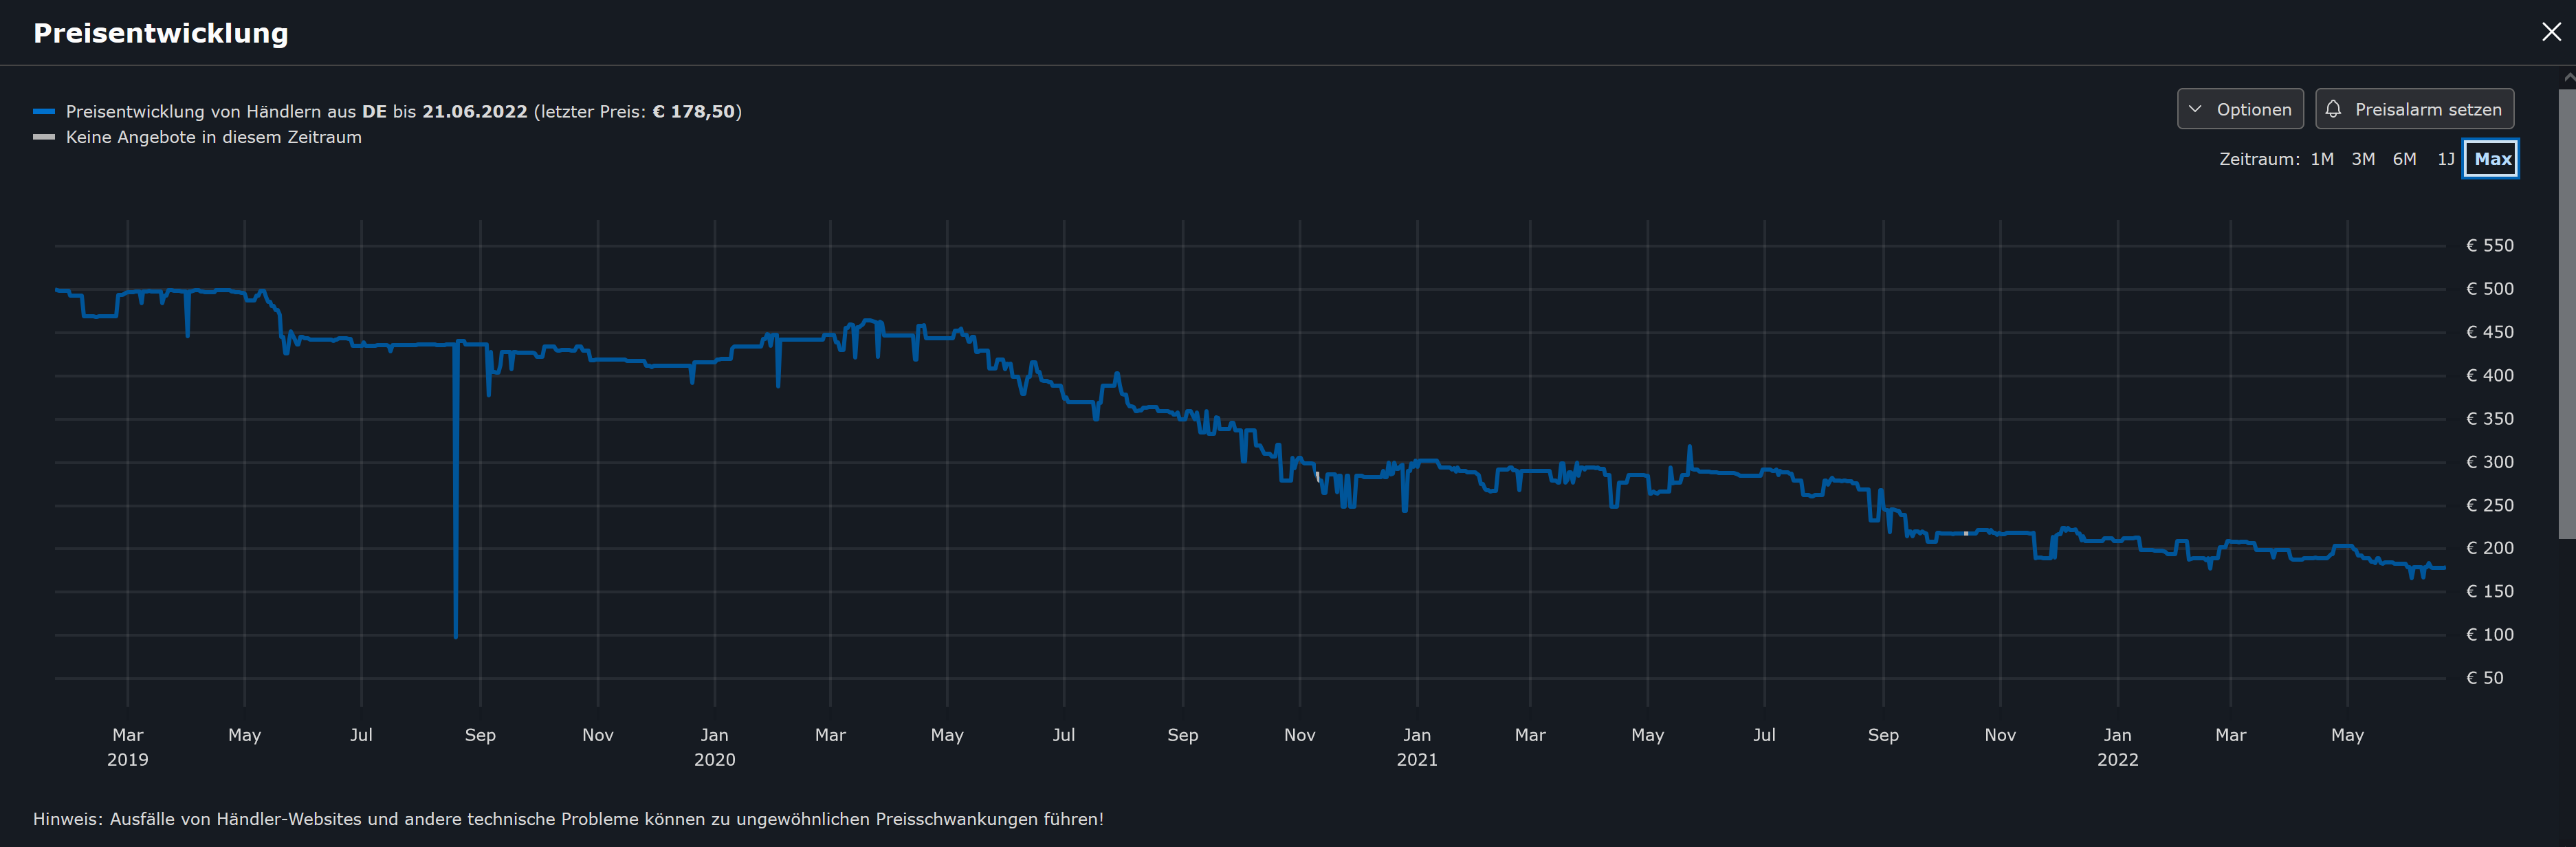Switch the chart to 1J range
The width and height of the screenshot is (2576, 847).
click(x=2445, y=159)
